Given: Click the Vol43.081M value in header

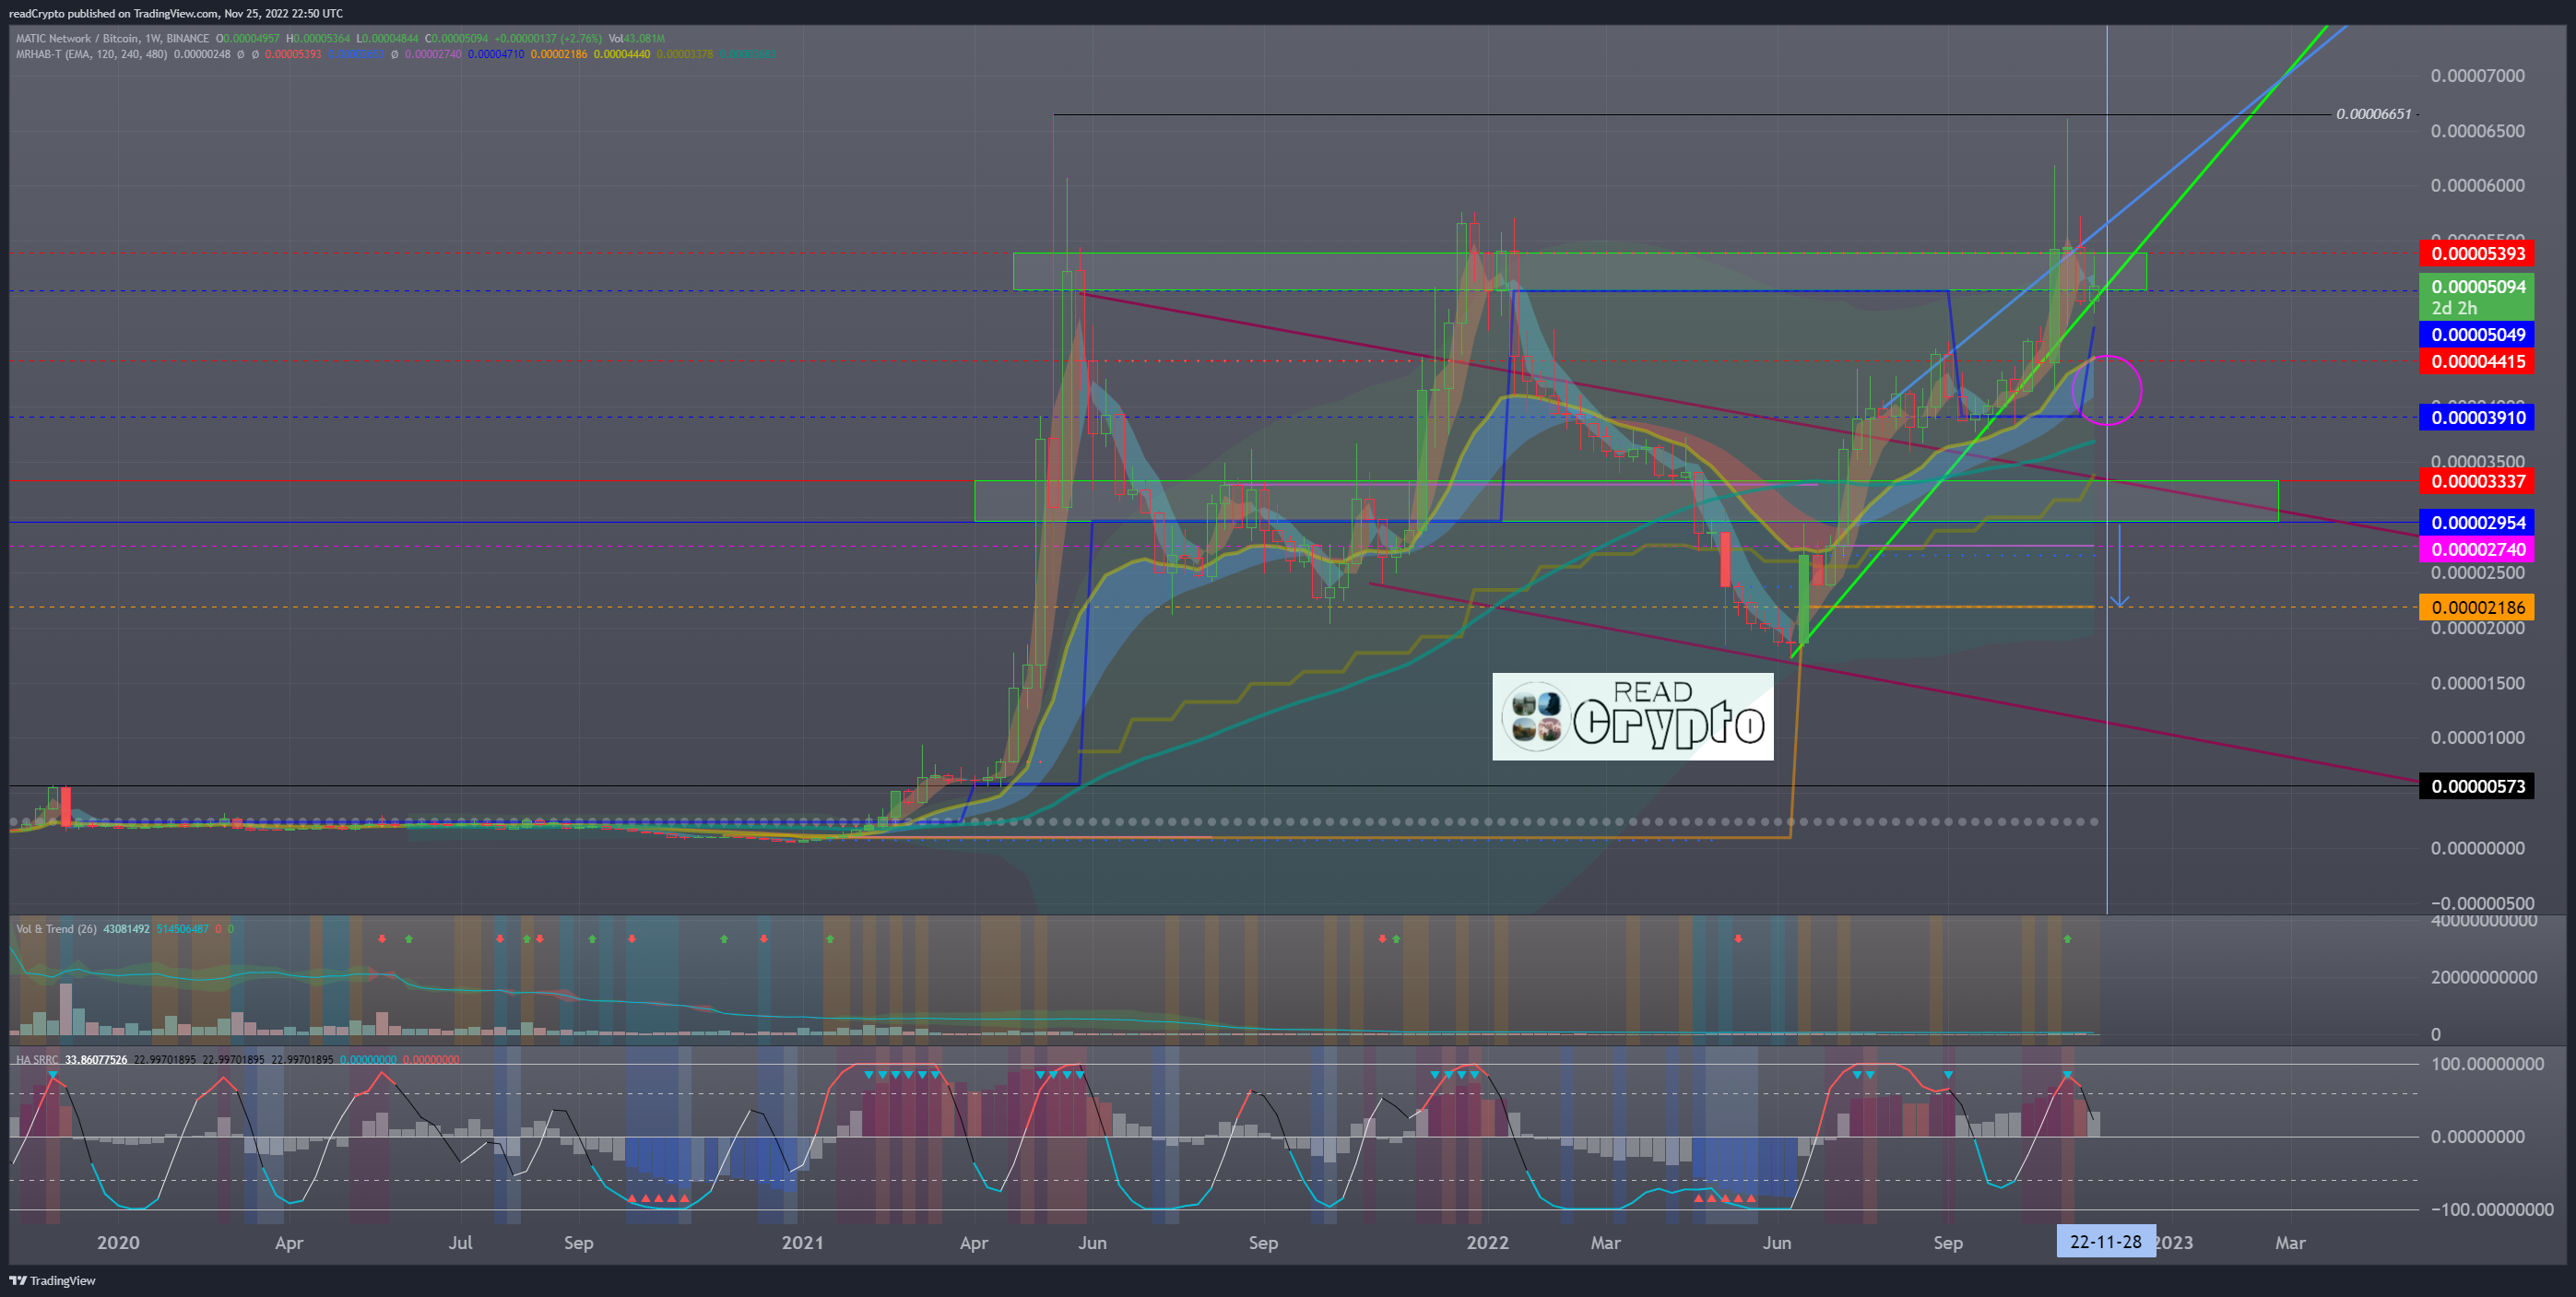Looking at the screenshot, I should tap(637, 38).
